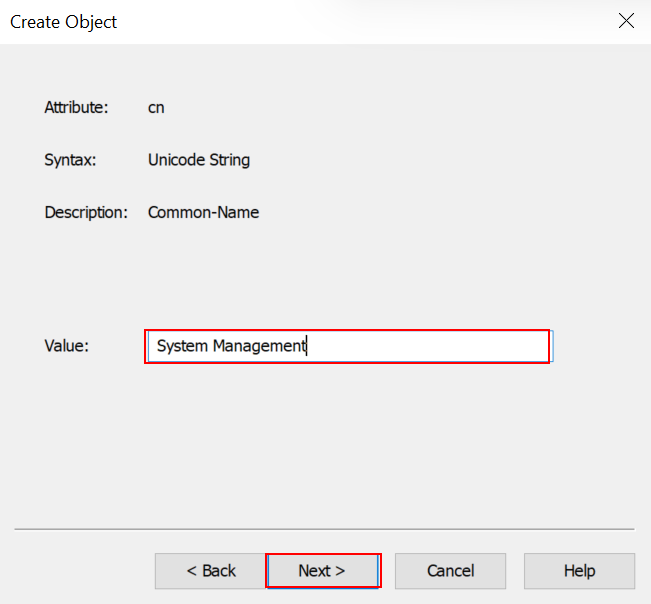Click the left angle bracket on Back button
The image size is (651, 604).
[x=191, y=571]
